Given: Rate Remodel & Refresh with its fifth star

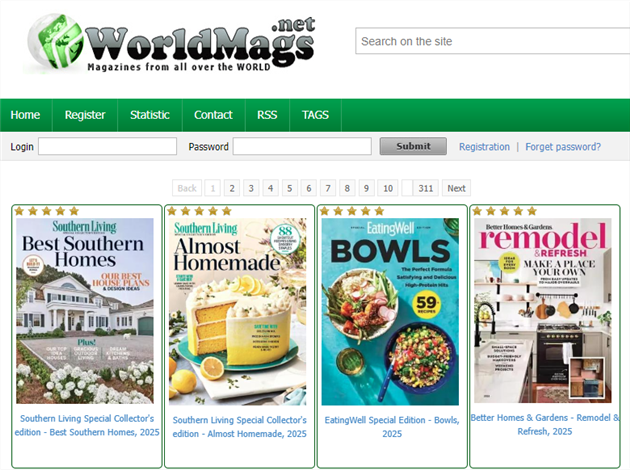Looking at the screenshot, I should pyautogui.click(x=532, y=211).
